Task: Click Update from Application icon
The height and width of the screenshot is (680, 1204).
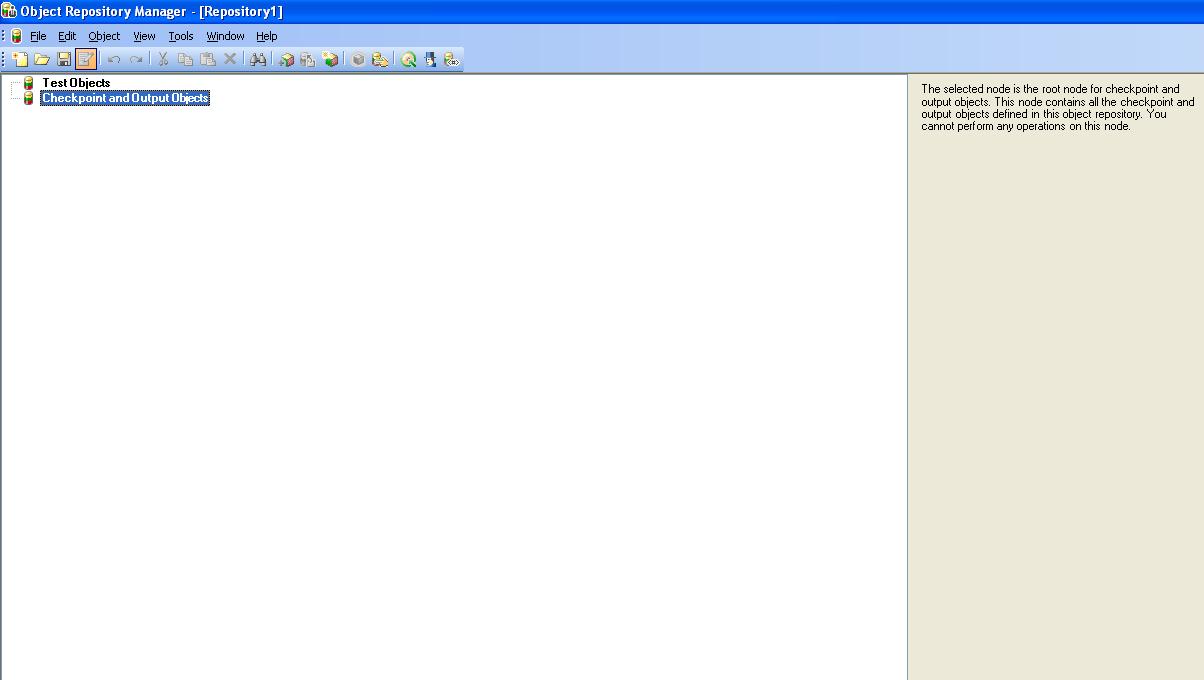Action: tap(308, 60)
